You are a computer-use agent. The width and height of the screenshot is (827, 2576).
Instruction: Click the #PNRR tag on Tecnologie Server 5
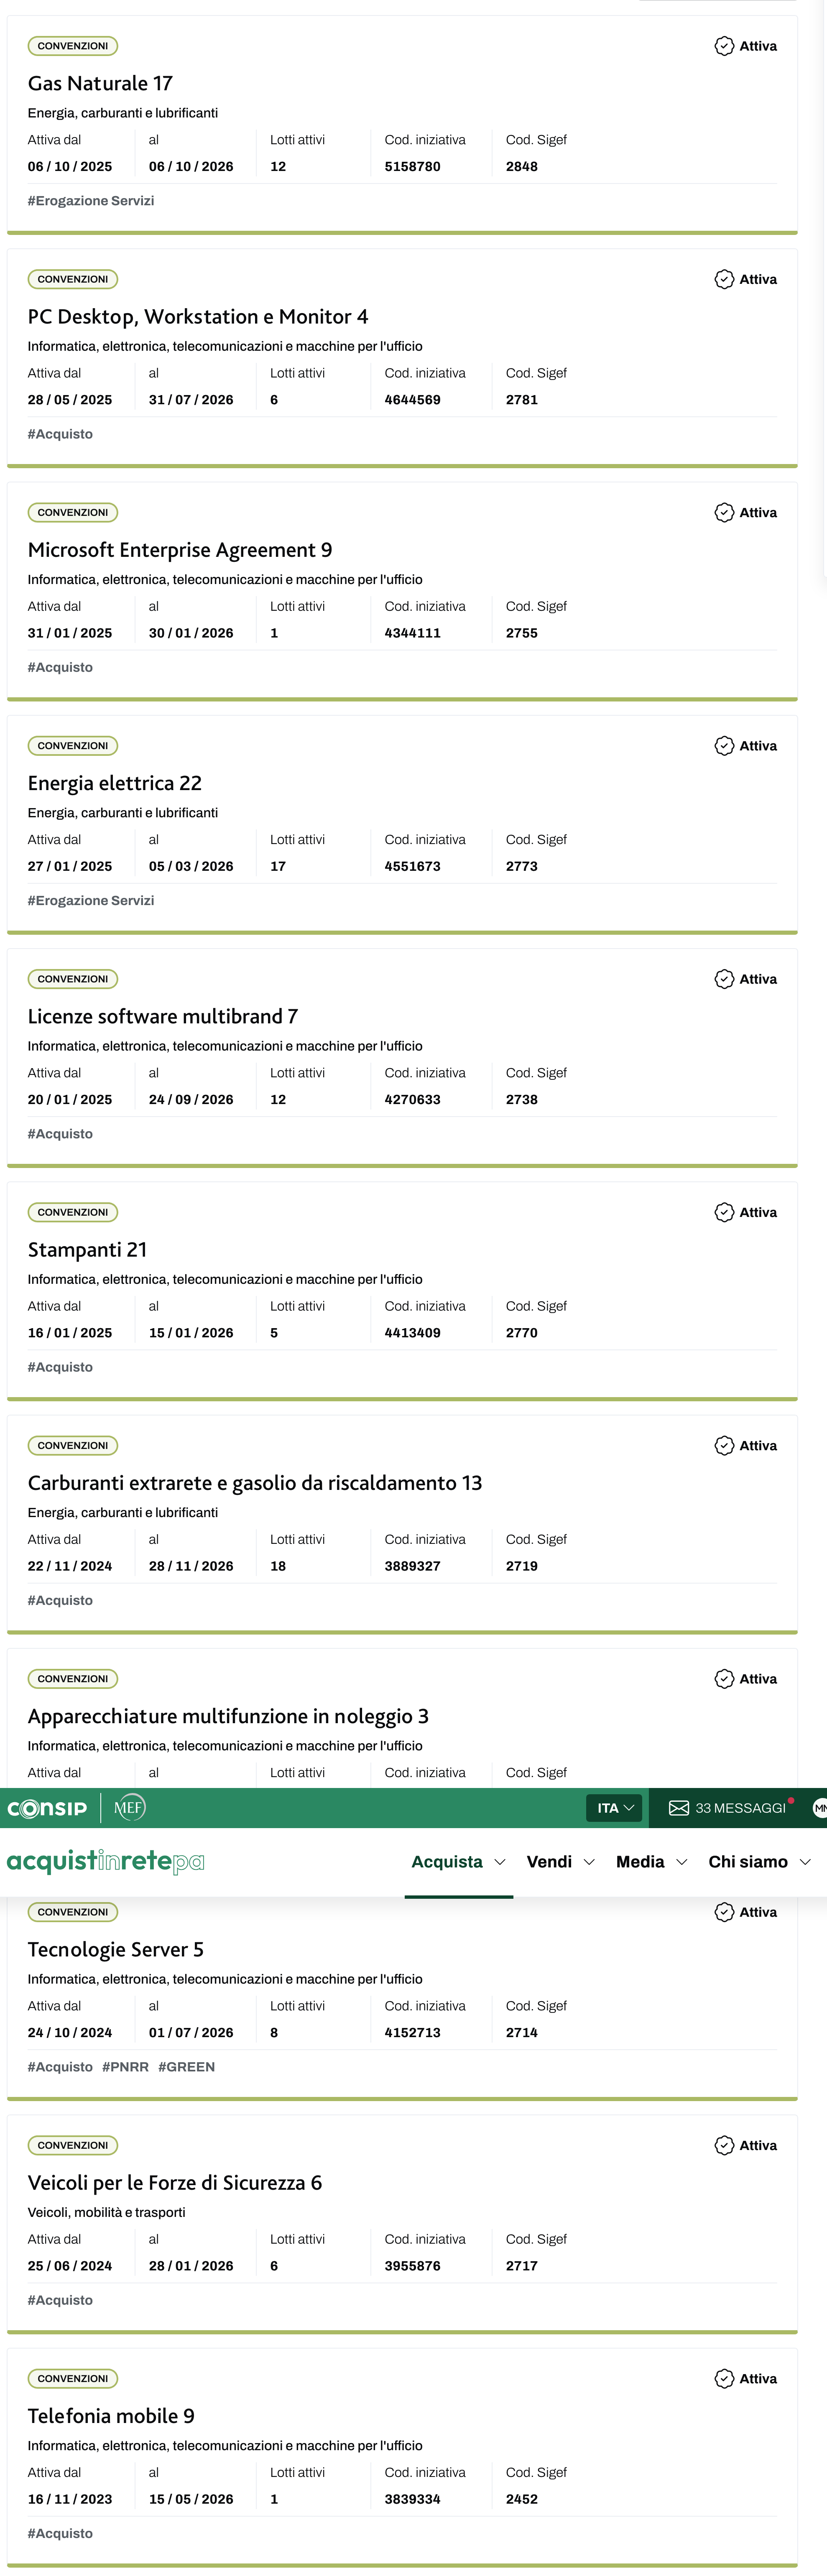pyautogui.click(x=125, y=2066)
